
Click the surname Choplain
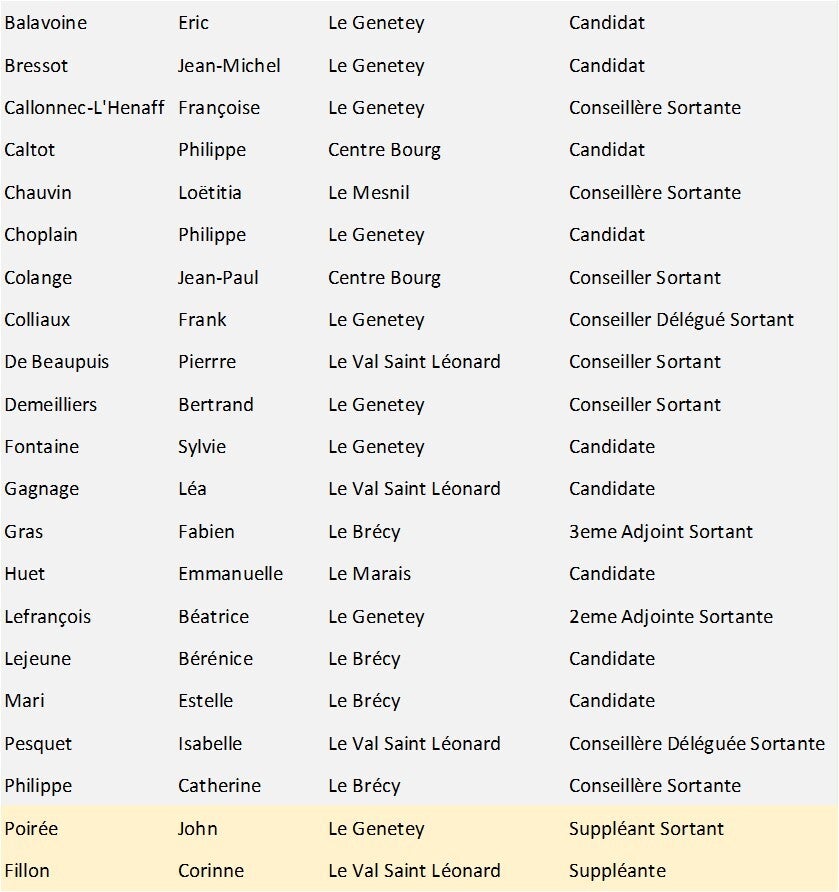(x=41, y=235)
